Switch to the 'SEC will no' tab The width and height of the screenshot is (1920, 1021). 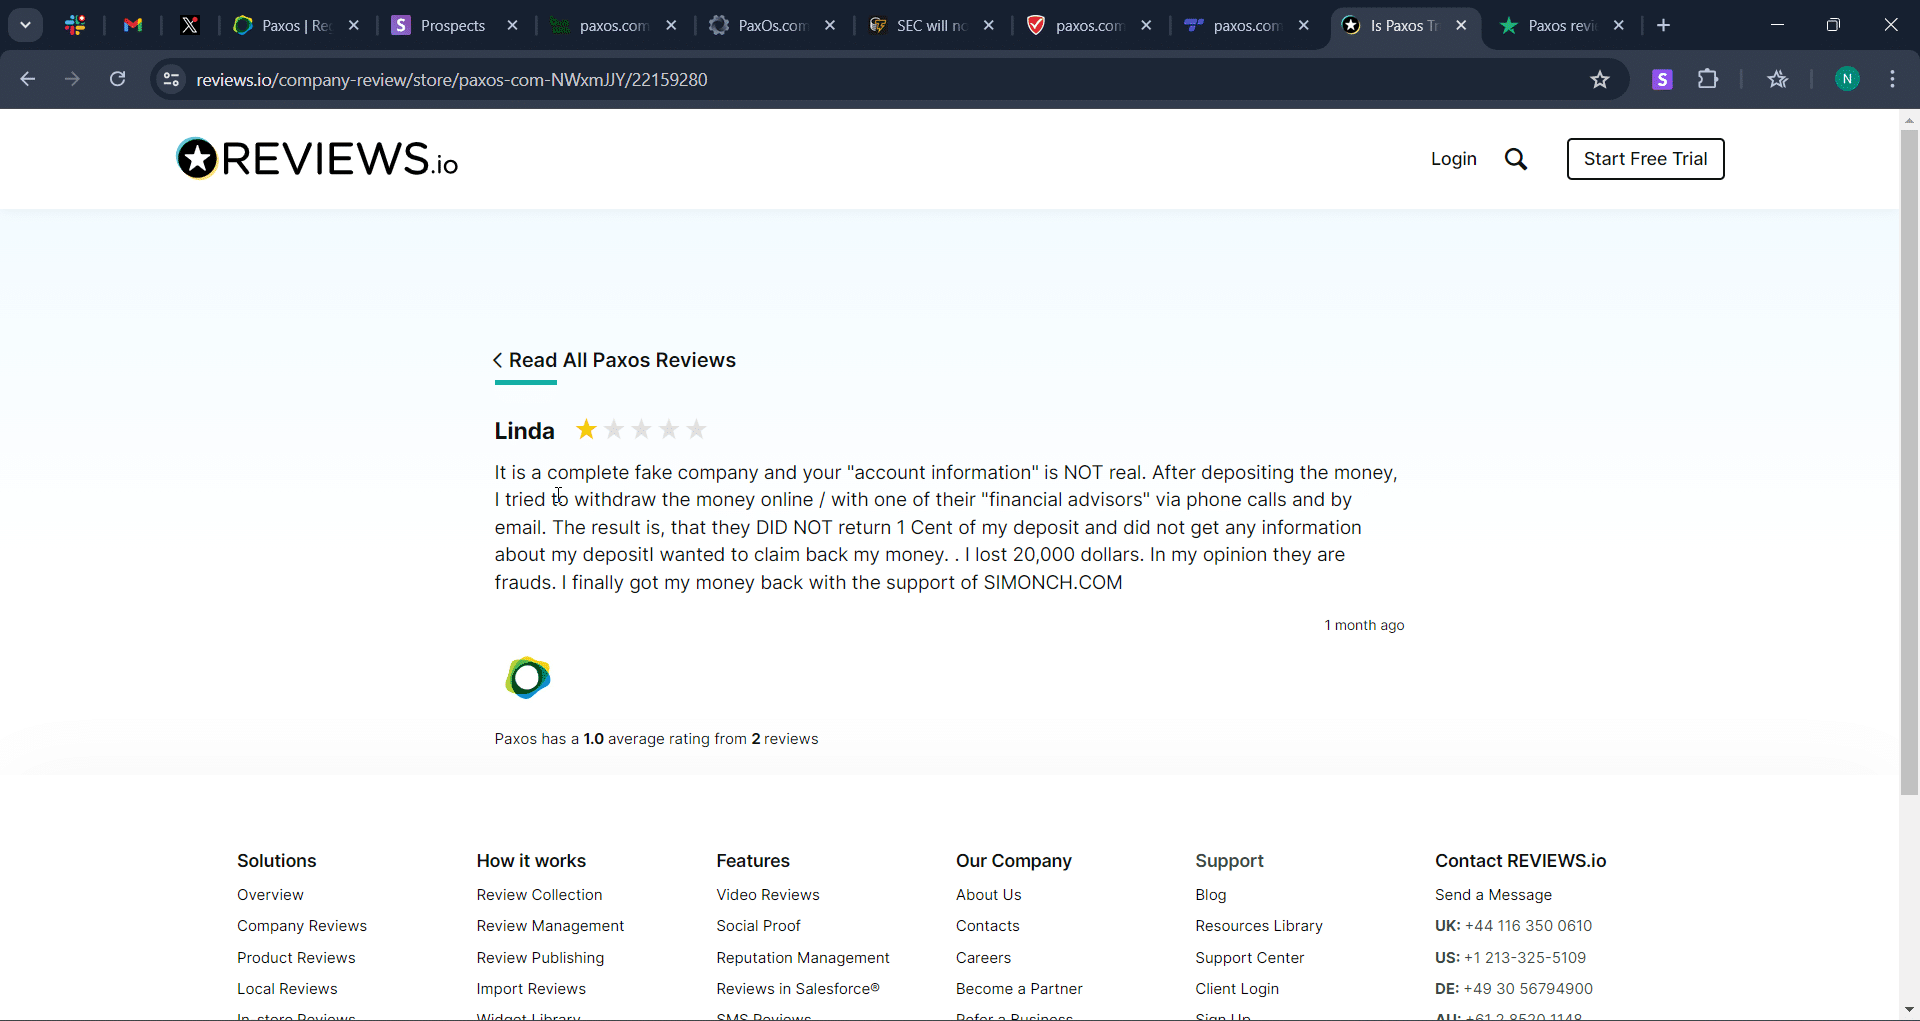[x=931, y=25]
